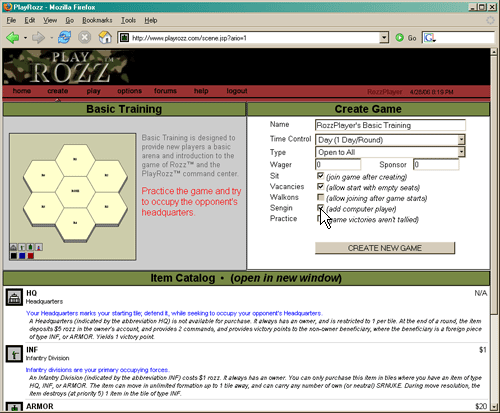Open the Bookmarks menu
The height and width of the screenshot is (413, 500).
[97, 20]
